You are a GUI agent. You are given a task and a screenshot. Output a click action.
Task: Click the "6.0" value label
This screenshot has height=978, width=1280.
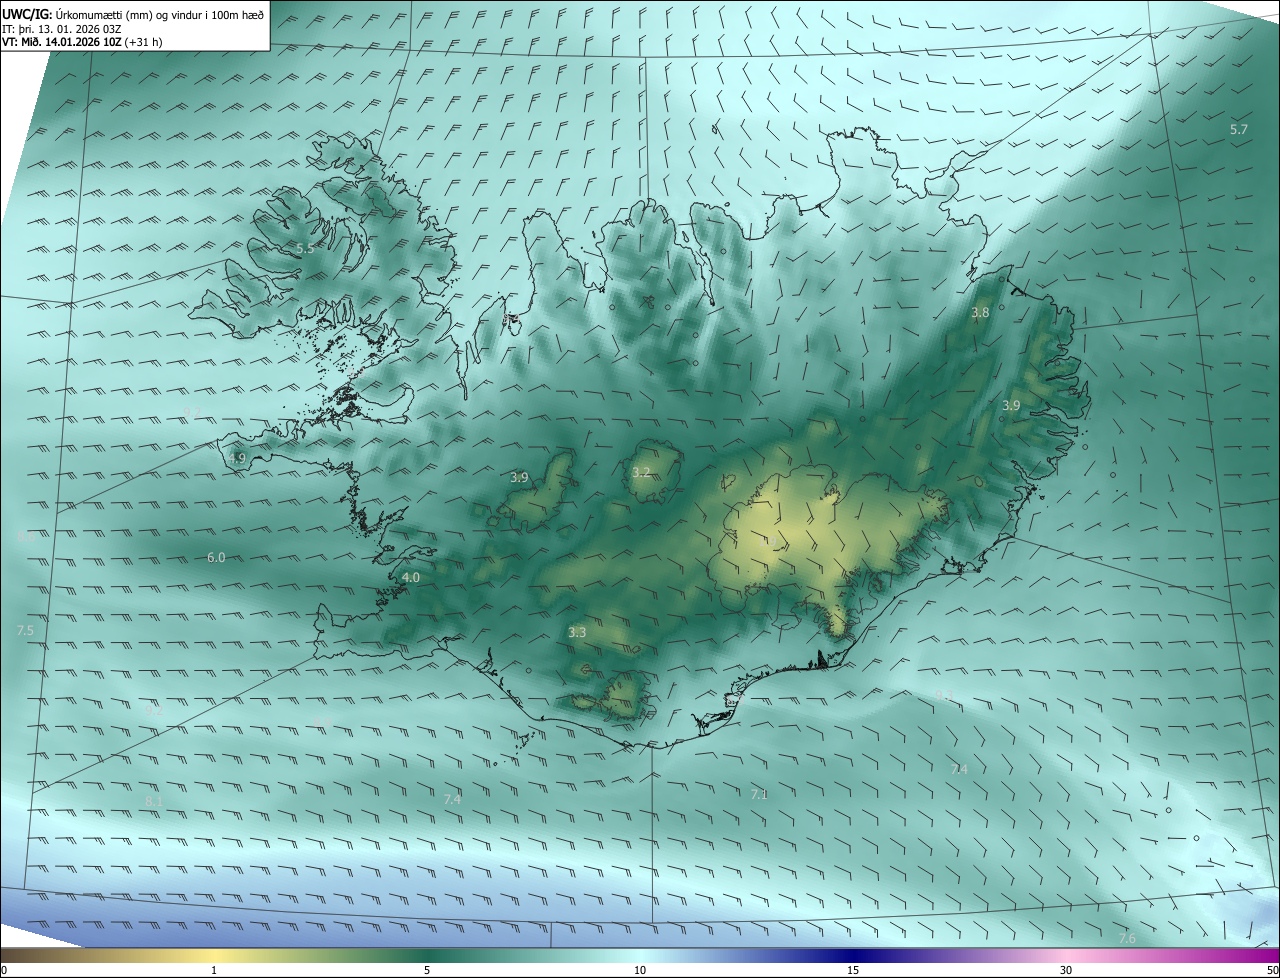216,557
